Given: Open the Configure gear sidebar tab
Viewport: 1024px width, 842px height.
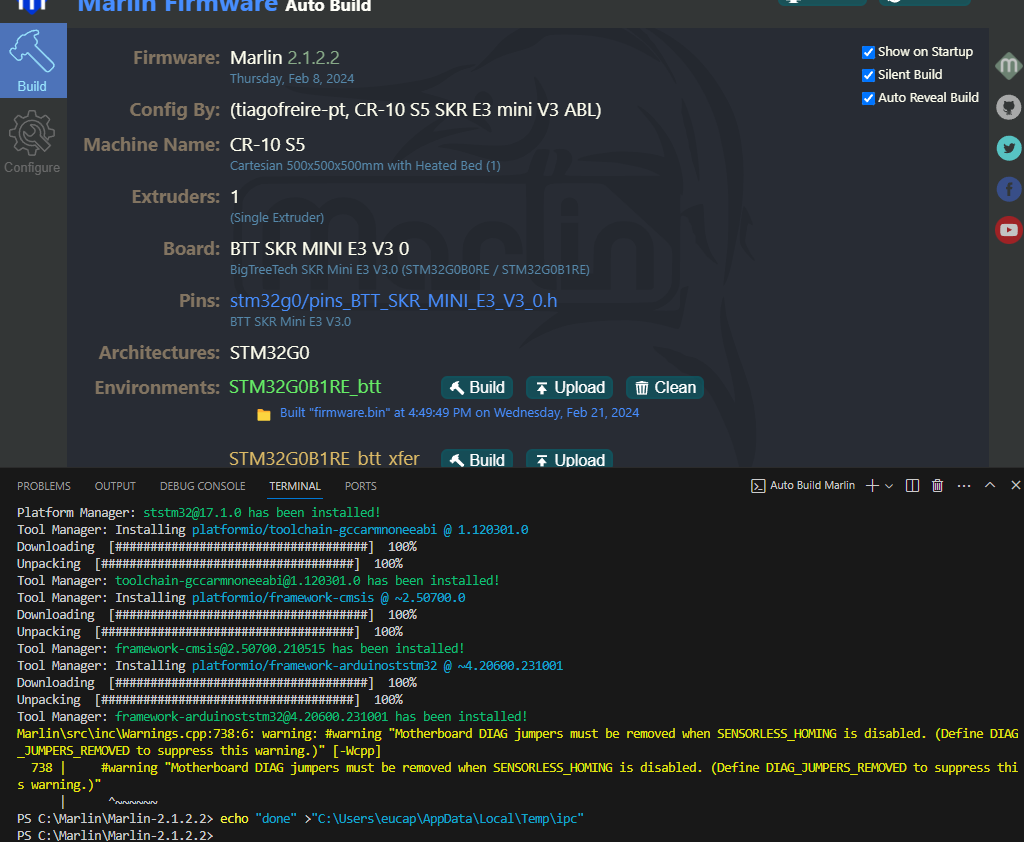Looking at the screenshot, I should pos(33,142).
